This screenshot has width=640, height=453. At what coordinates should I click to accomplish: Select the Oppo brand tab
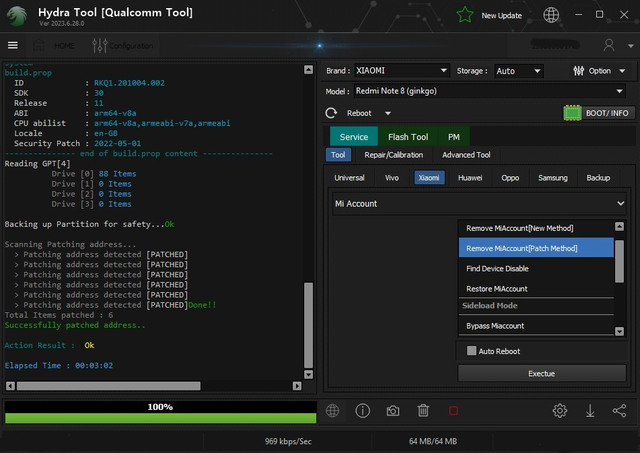[x=510, y=178]
